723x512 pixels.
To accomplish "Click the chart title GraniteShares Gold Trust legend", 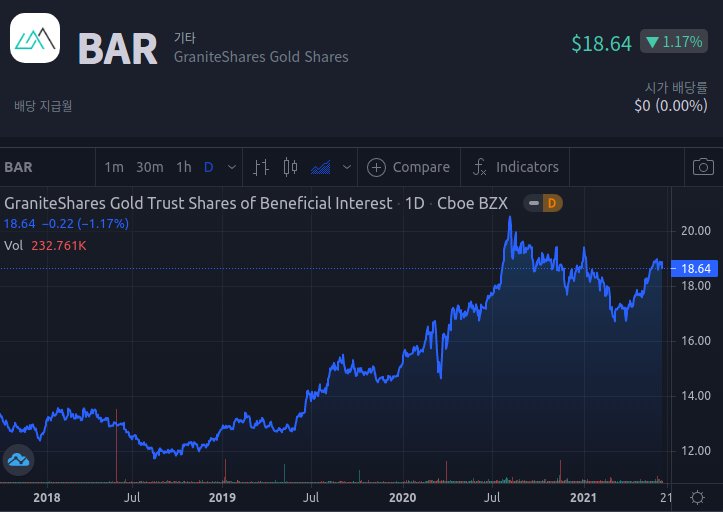I will (256, 203).
